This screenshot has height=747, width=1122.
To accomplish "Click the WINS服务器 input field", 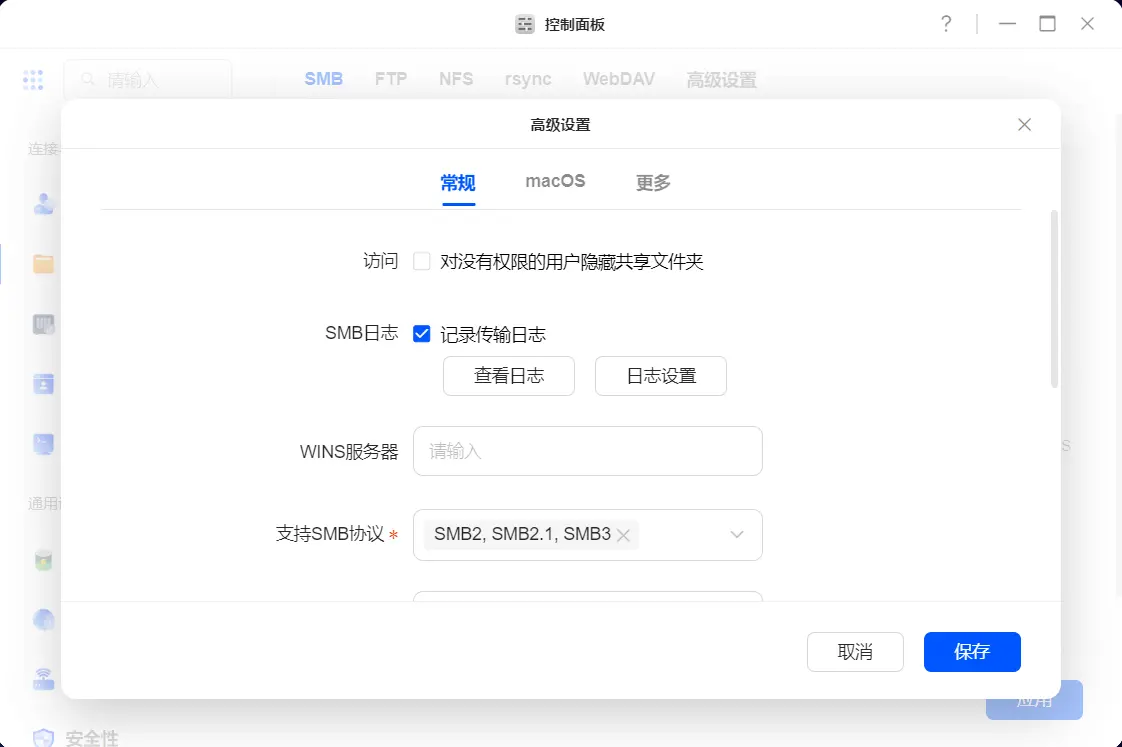I will point(588,451).
